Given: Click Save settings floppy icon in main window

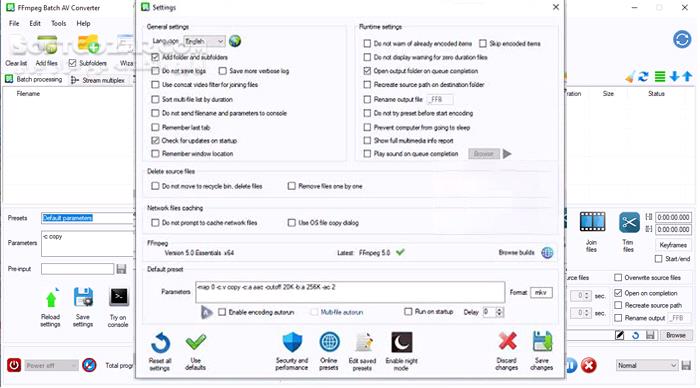Looking at the screenshot, I should point(83,298).
